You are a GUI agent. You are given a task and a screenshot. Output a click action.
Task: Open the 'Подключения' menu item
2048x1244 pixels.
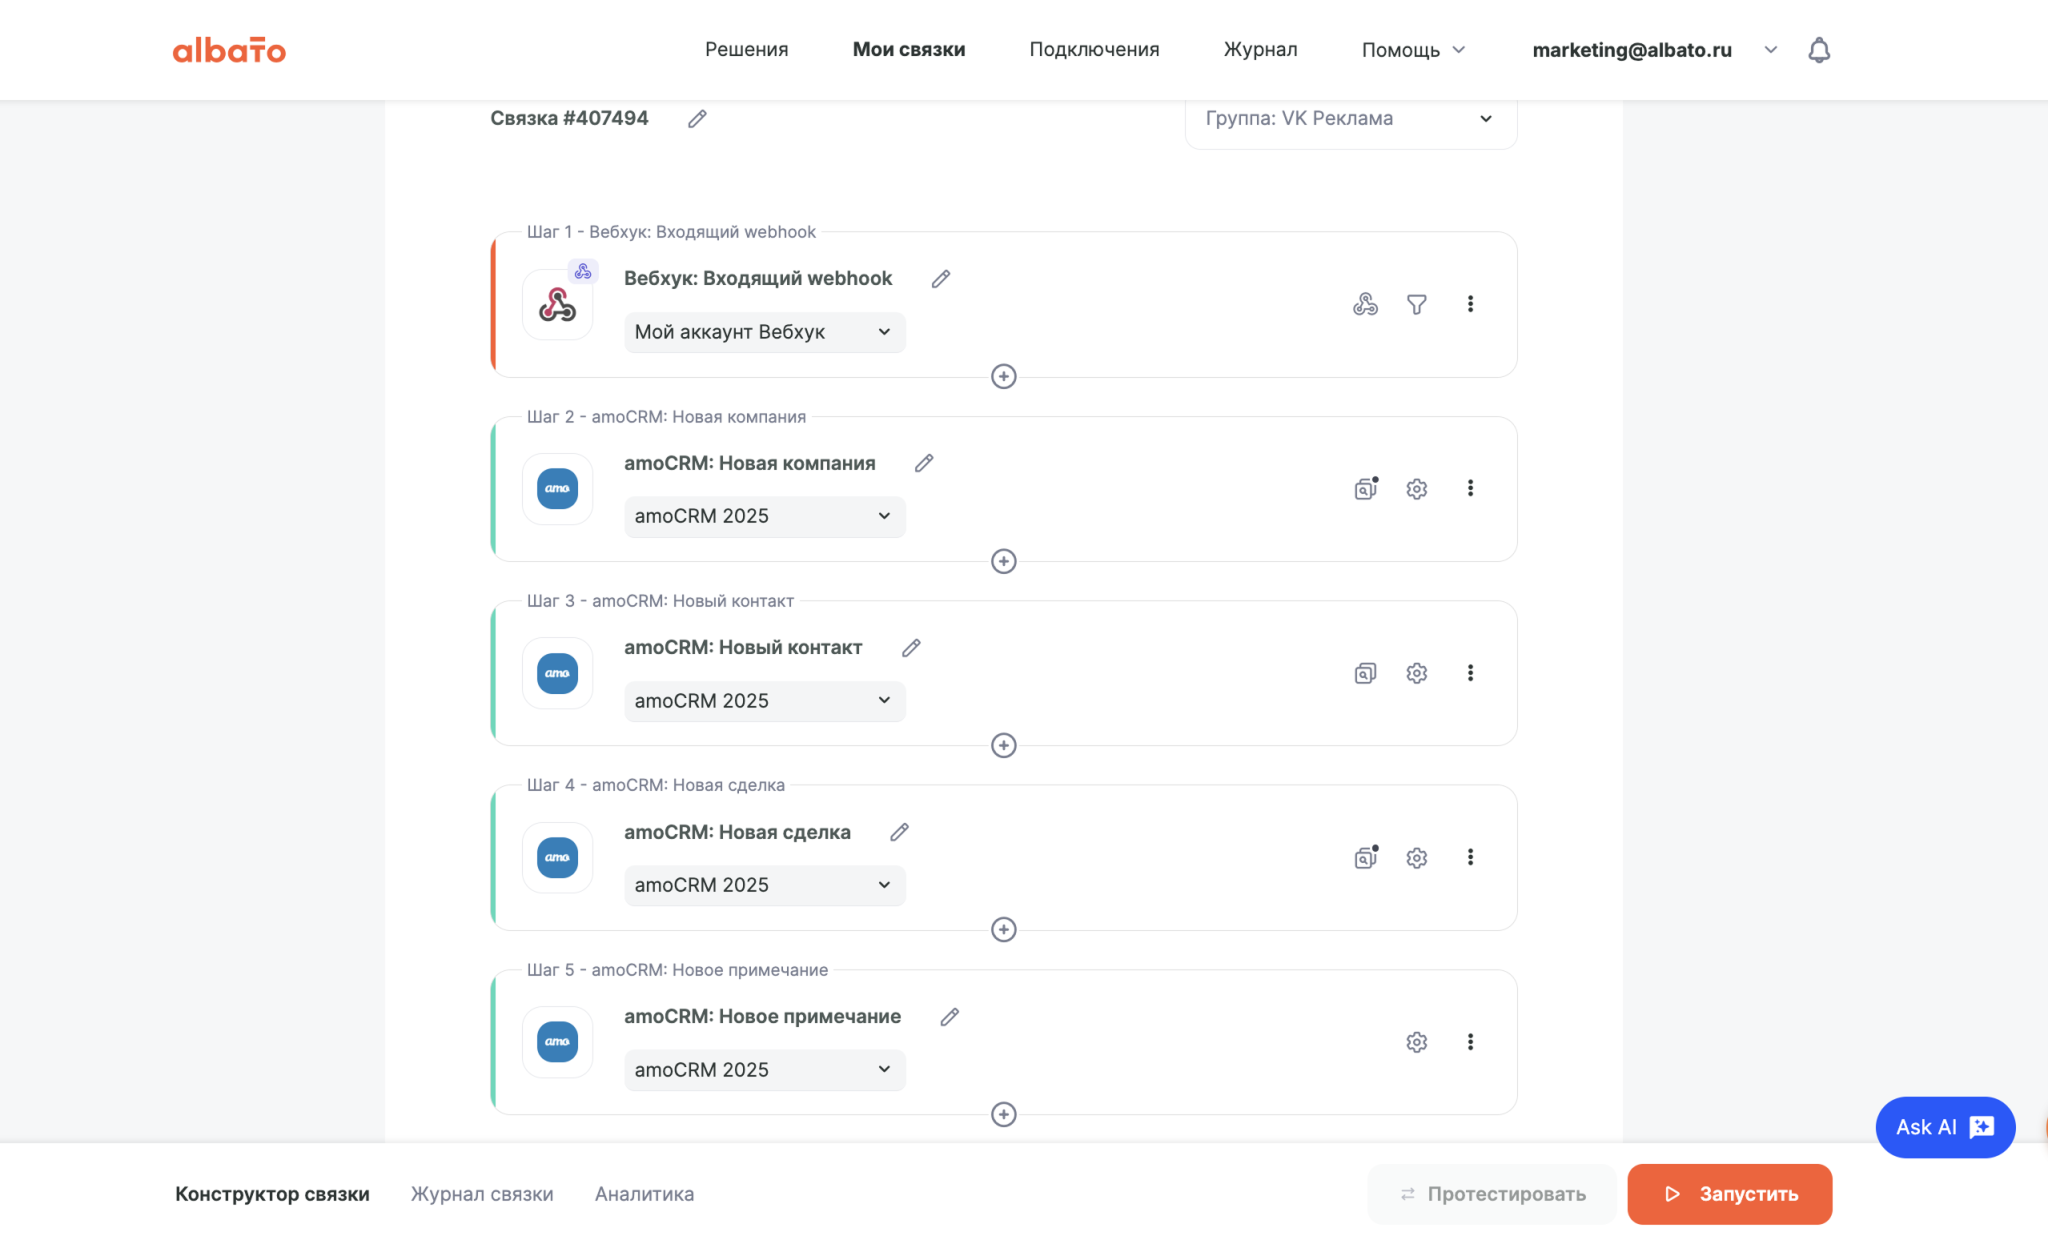tap(1094, 49)
